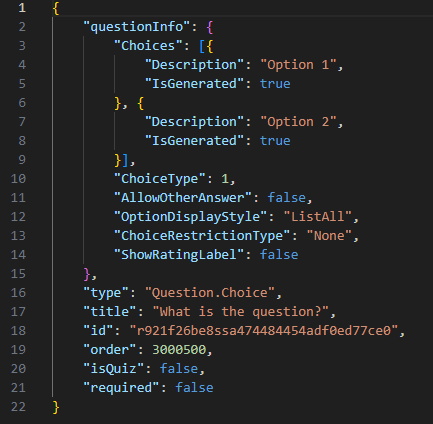Click the pink closing brace on line 15

[87, 274]
